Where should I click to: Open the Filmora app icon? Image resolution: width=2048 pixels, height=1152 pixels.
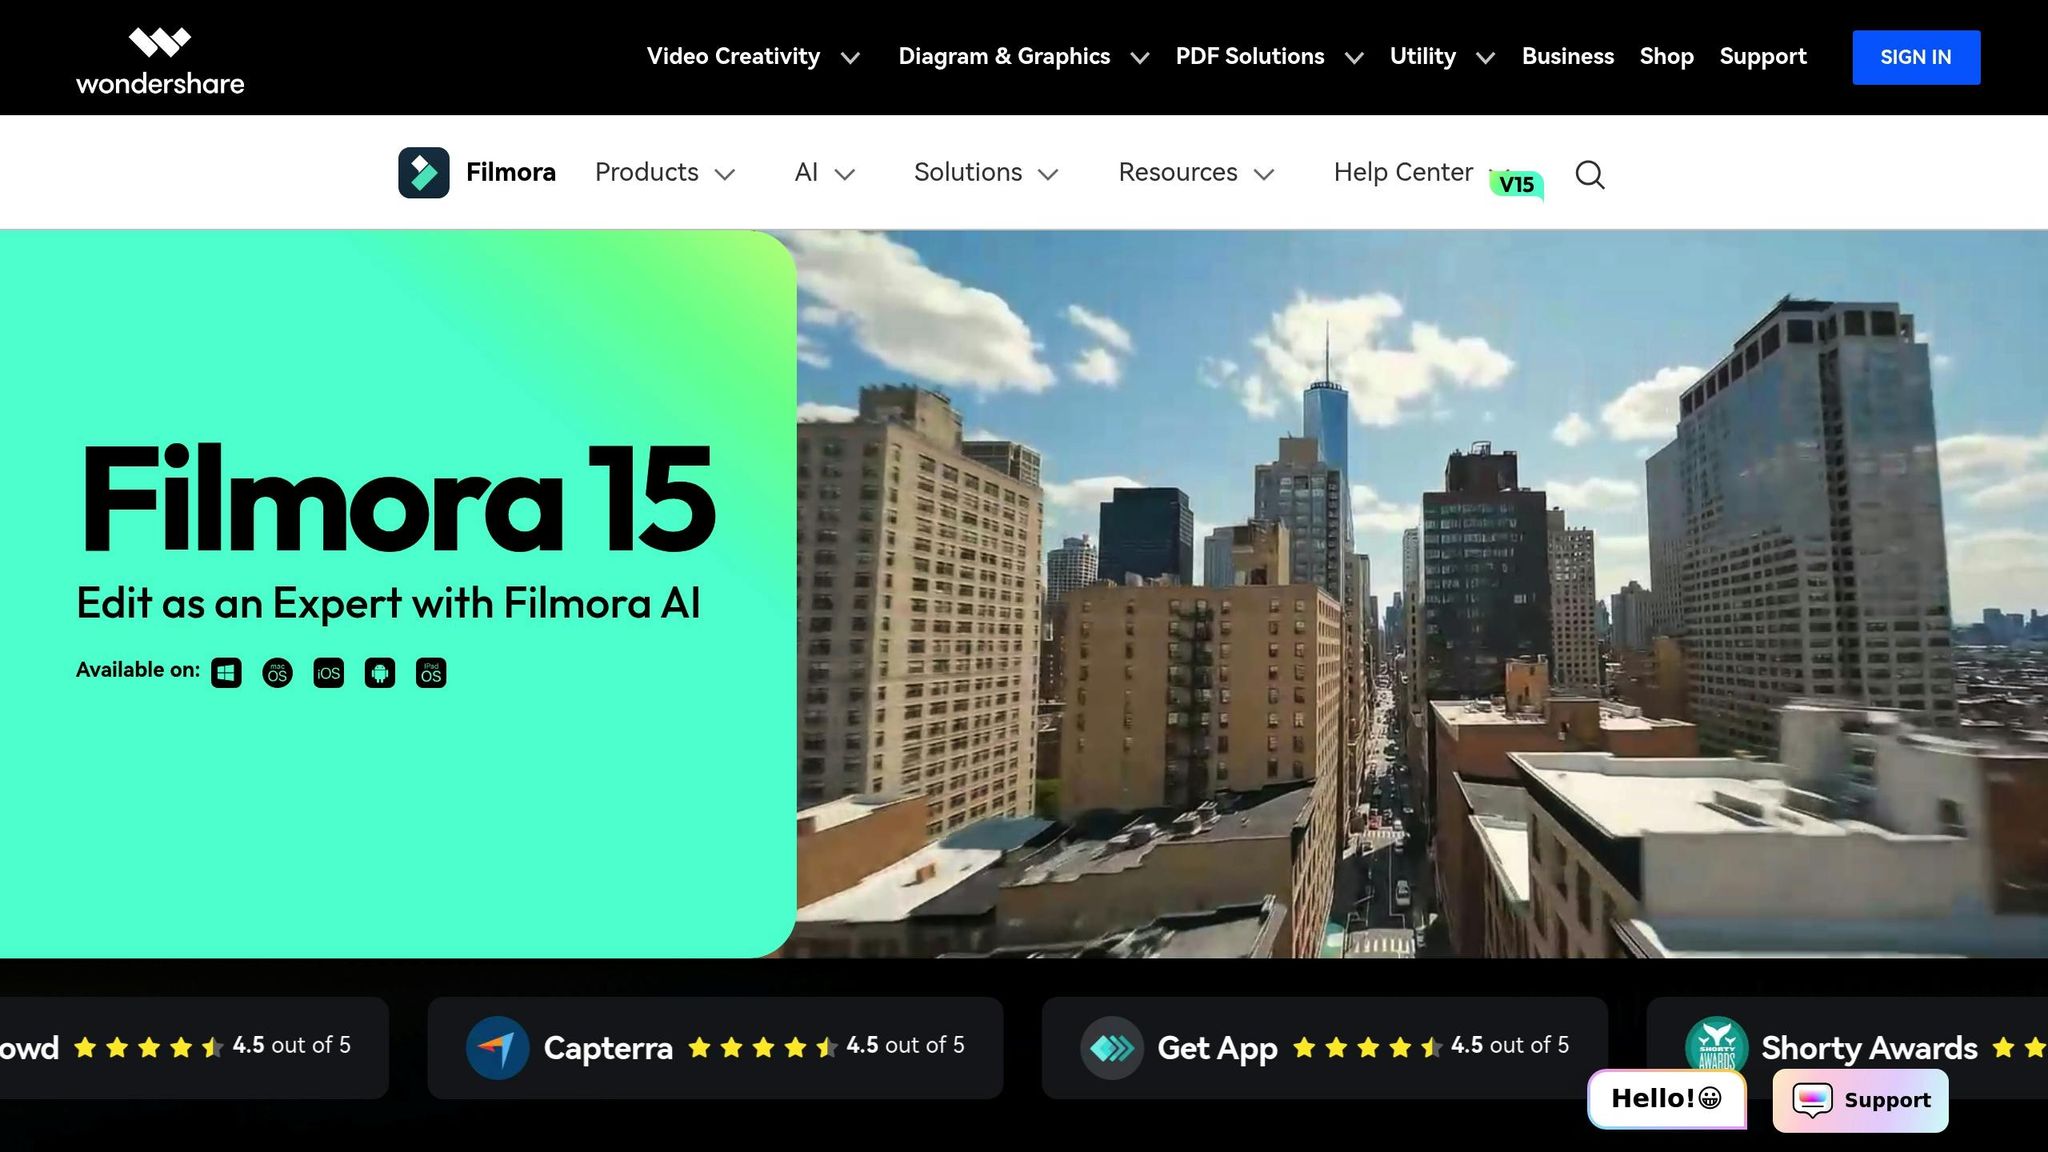tap(424, 173)
